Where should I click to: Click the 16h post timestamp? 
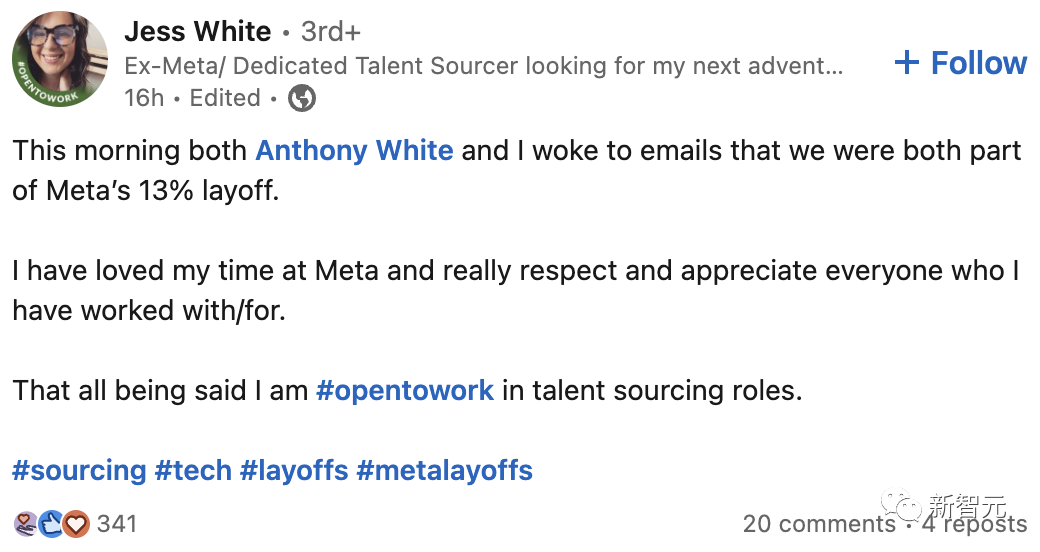(144, 98)
